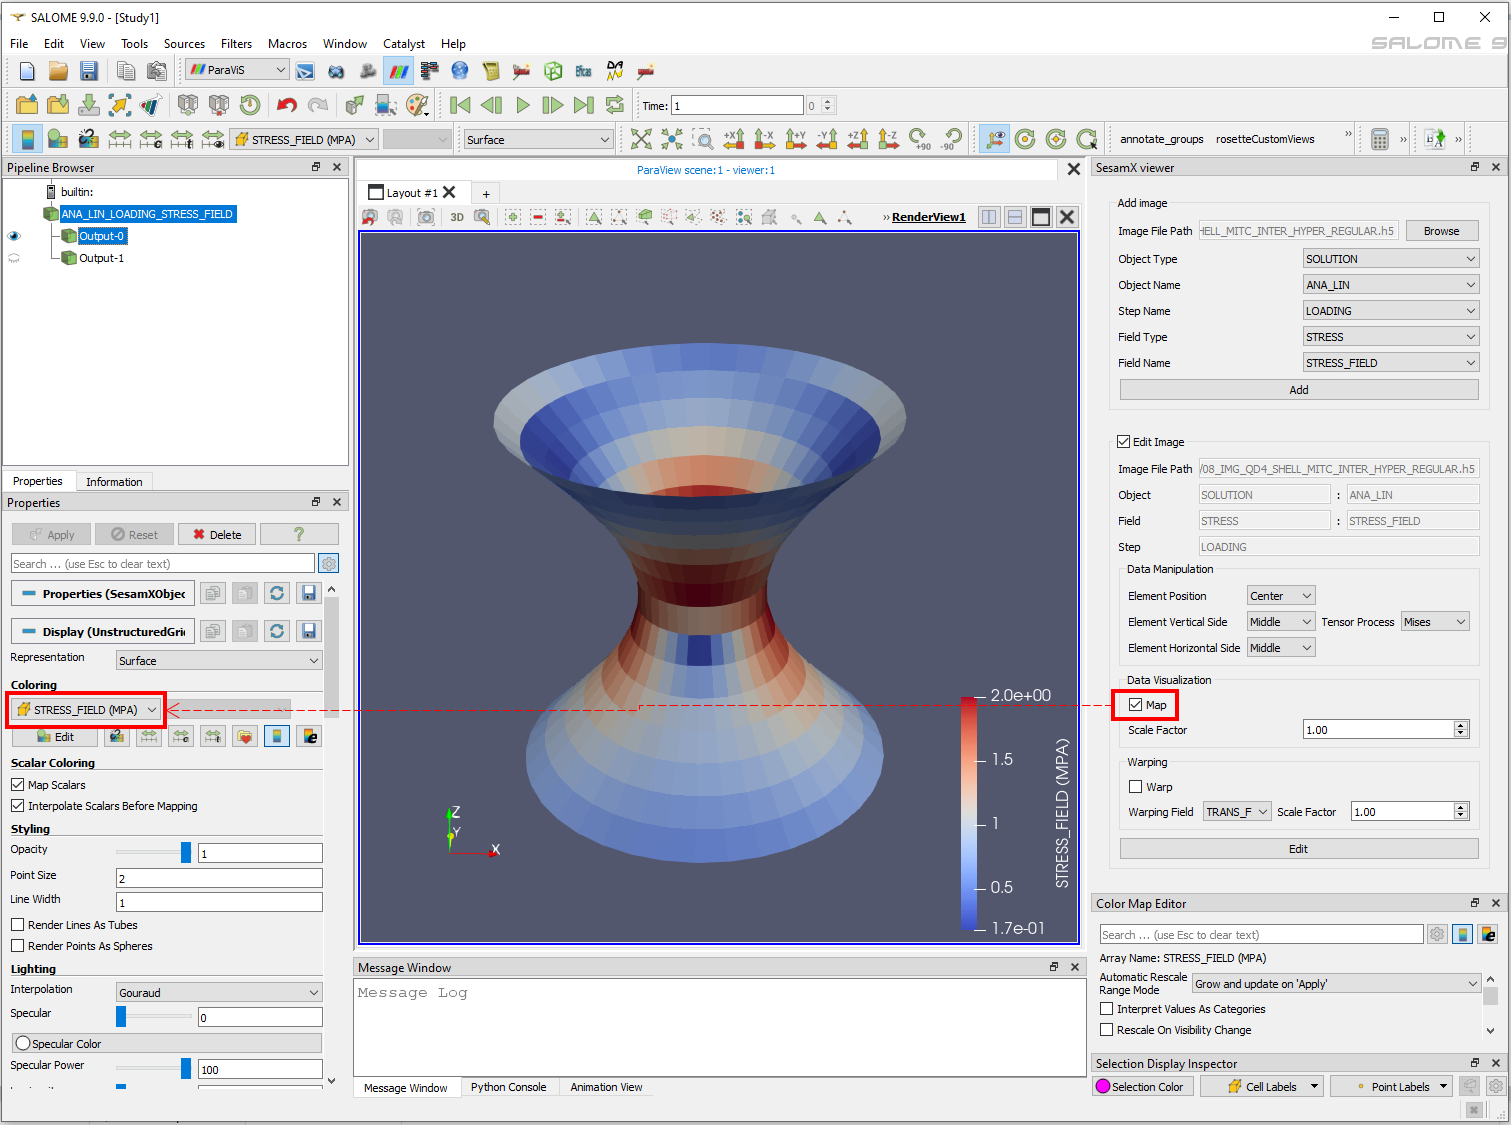Click the Browse button for image file
Screen dimensions: 1511x1125
(x=1441, y=231)
